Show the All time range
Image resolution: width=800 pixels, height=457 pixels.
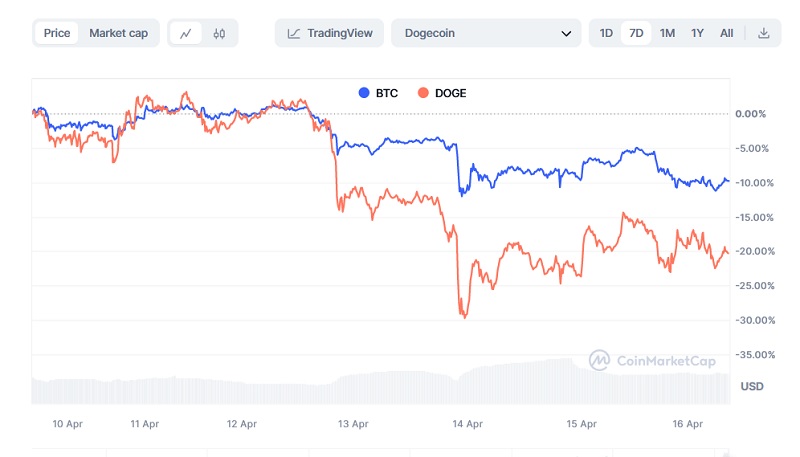(727, 33)
